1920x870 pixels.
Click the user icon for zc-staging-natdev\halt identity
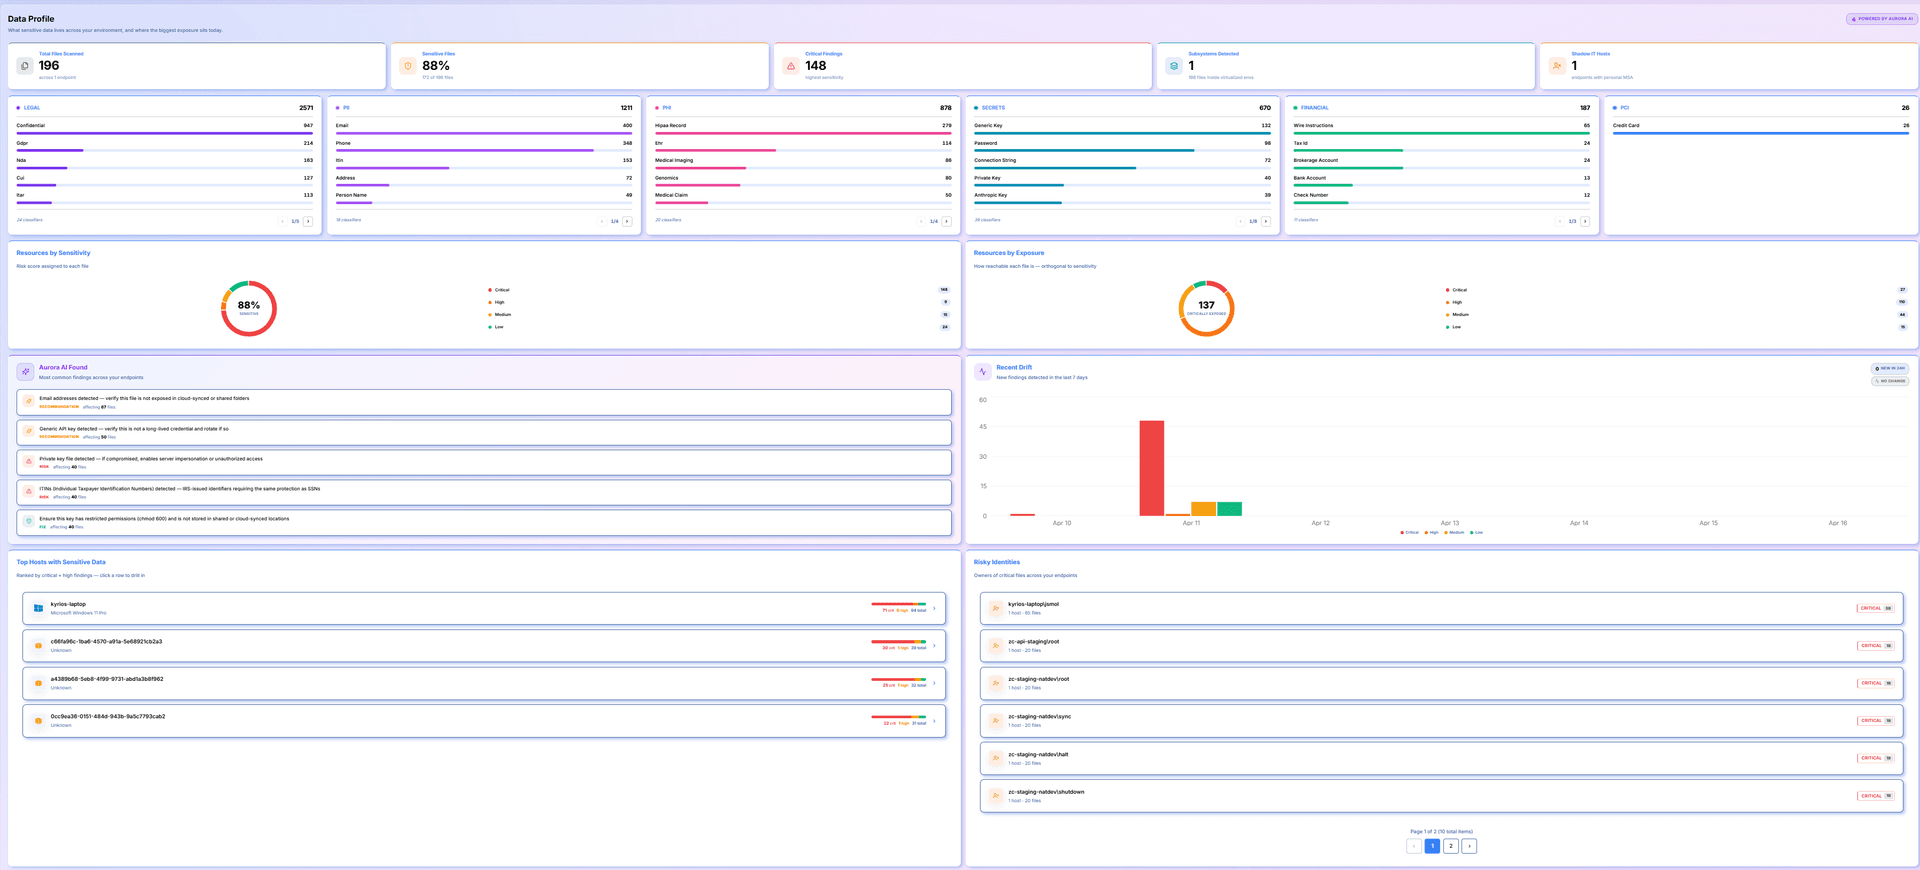click(996, 758)
